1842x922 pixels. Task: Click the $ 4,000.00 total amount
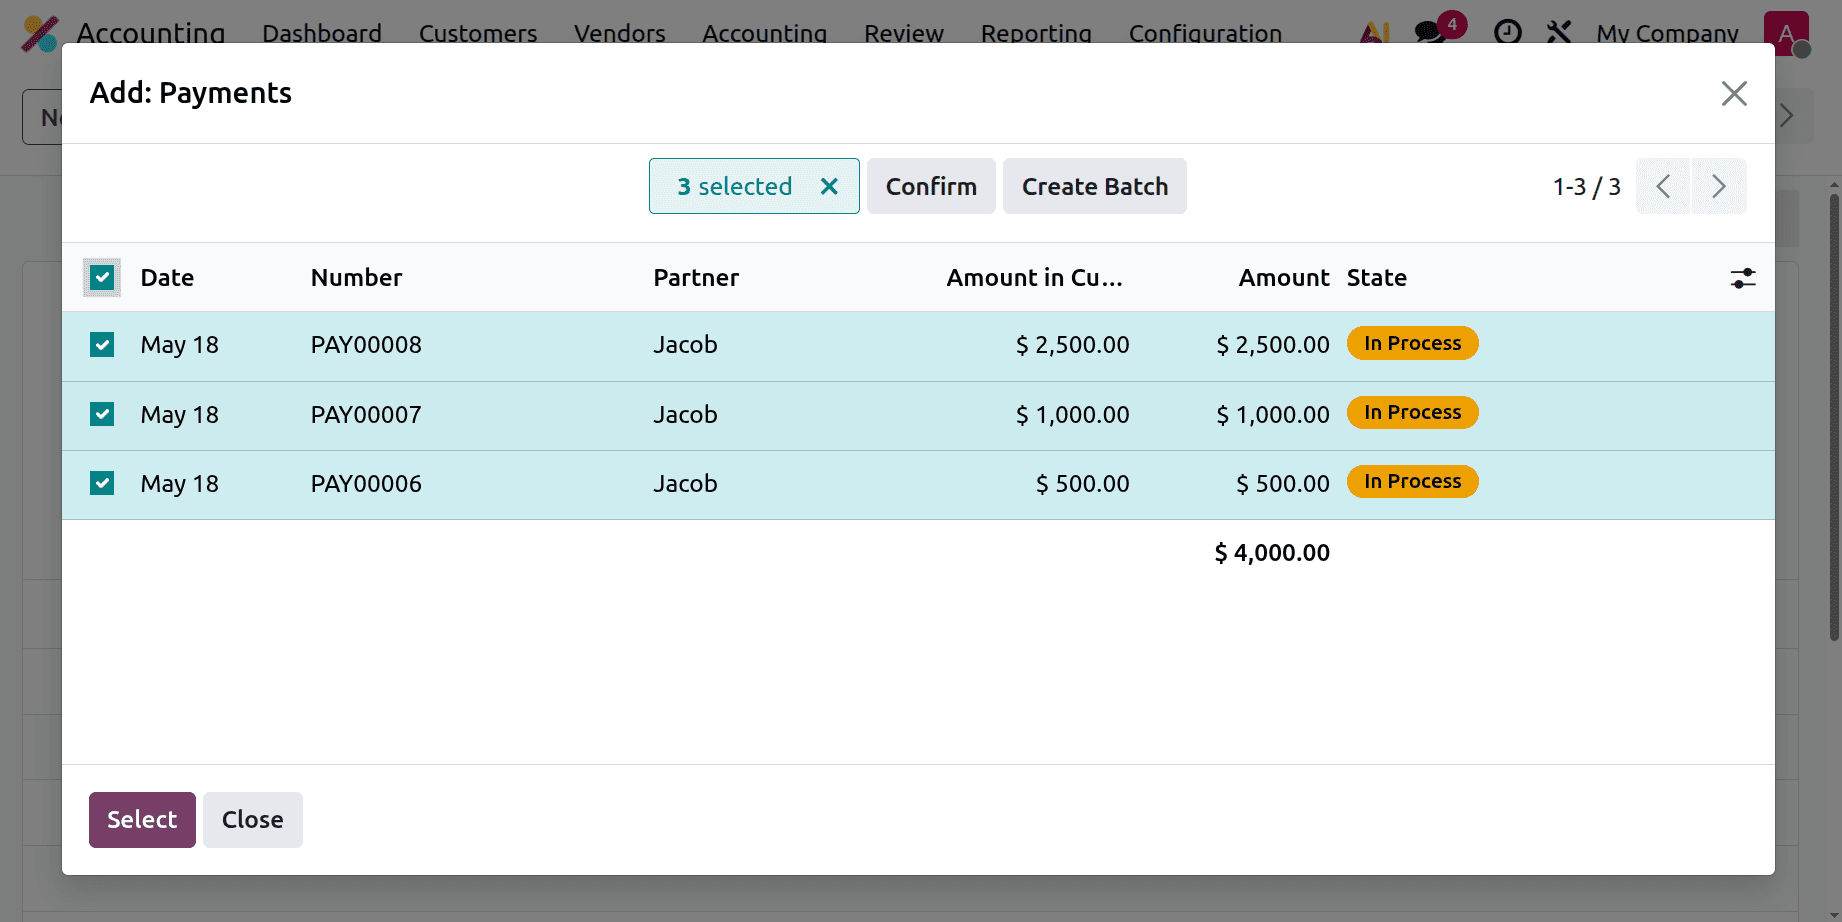pos(1272,553)
